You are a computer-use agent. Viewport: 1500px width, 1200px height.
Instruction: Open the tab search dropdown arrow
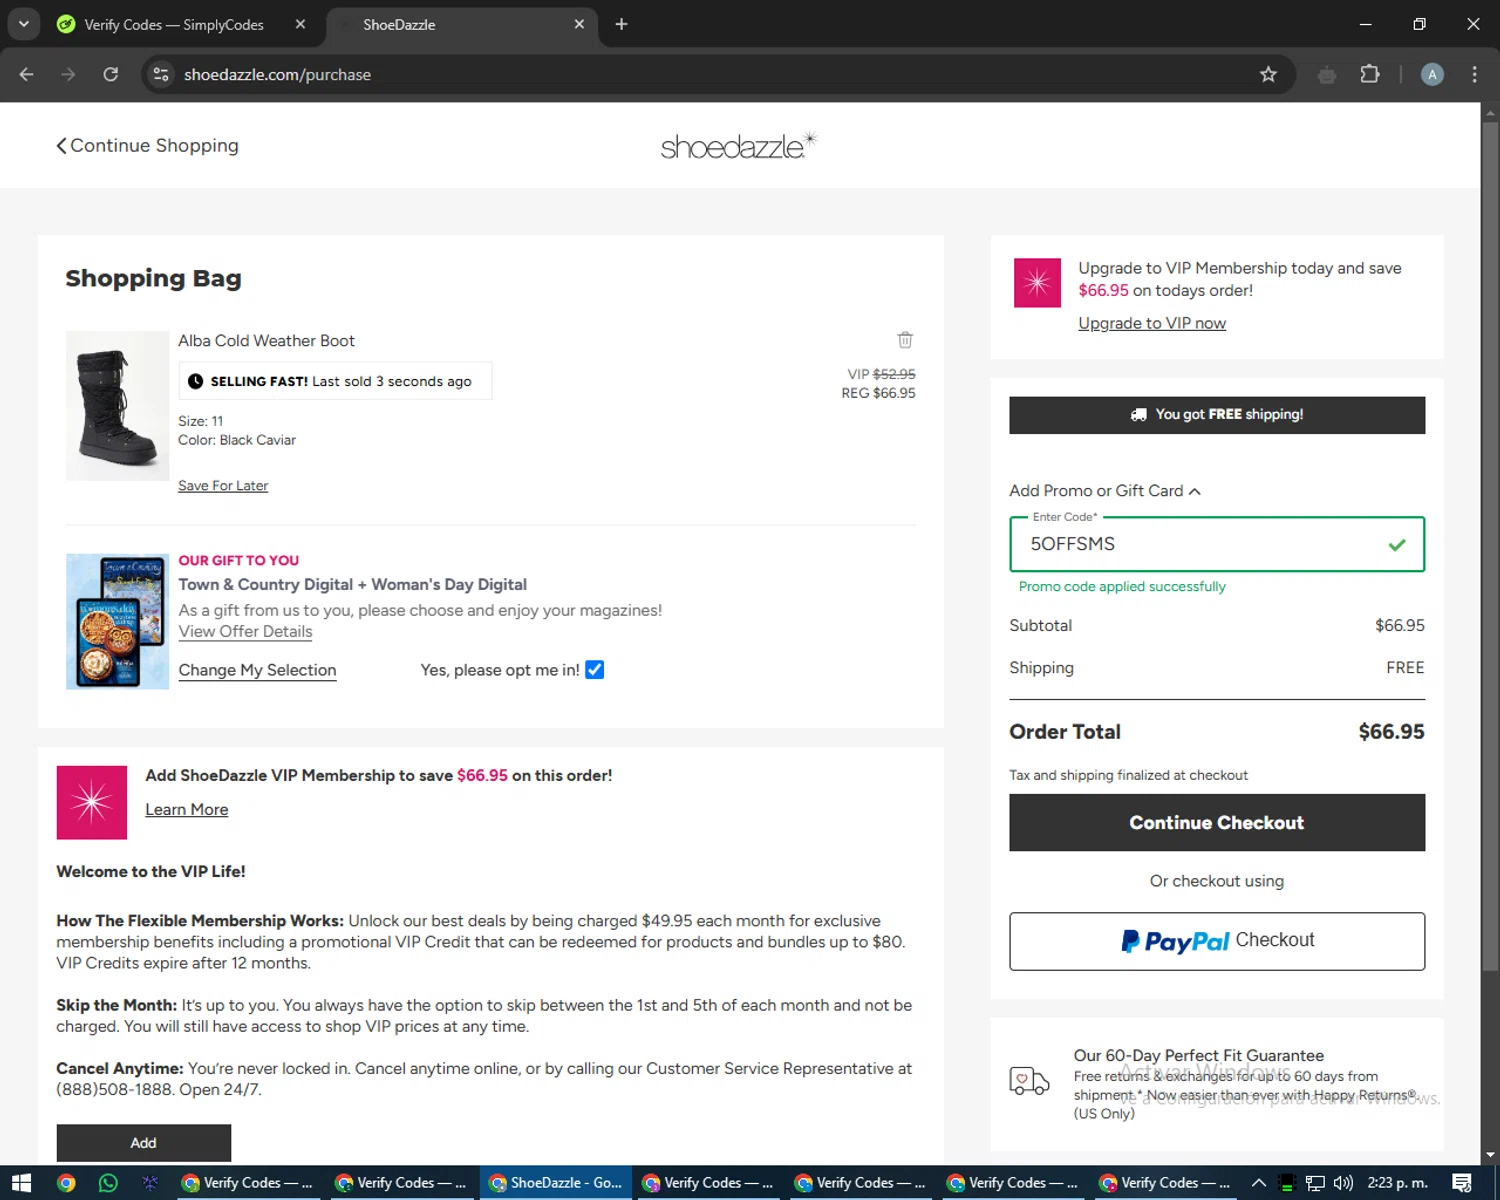23,24
